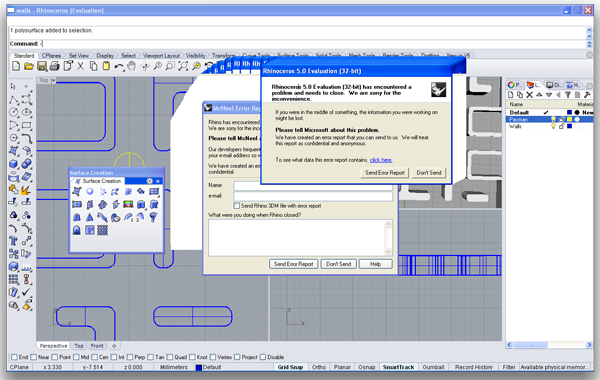The height and width of the screenshot is (380, 600).
Task: Create a new file with the New icon
Action: (x=16, y=66)
